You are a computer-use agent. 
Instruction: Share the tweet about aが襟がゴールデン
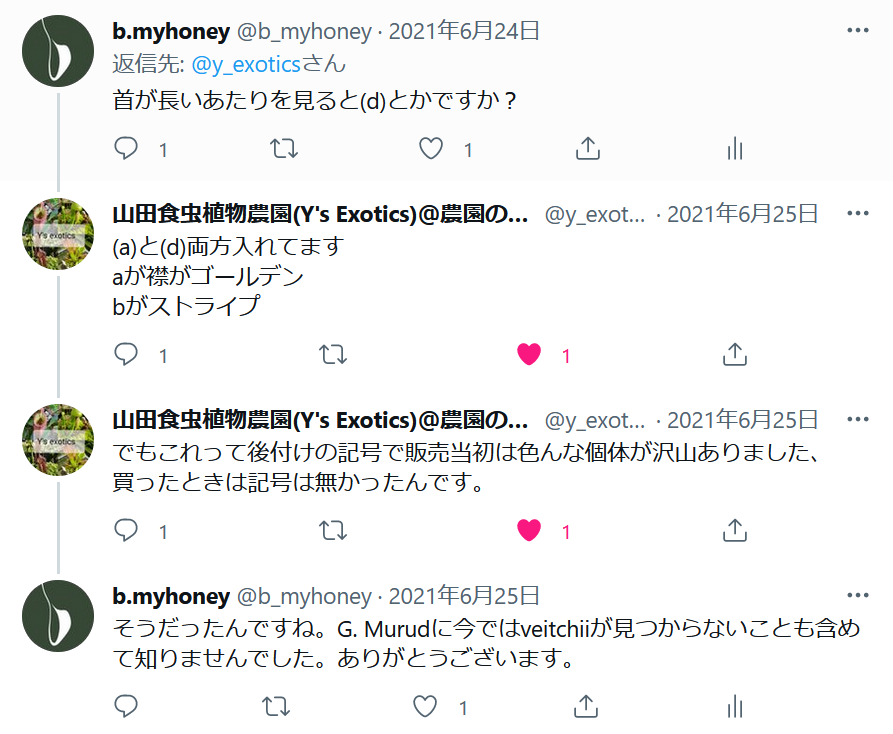[x=735, y=354]
